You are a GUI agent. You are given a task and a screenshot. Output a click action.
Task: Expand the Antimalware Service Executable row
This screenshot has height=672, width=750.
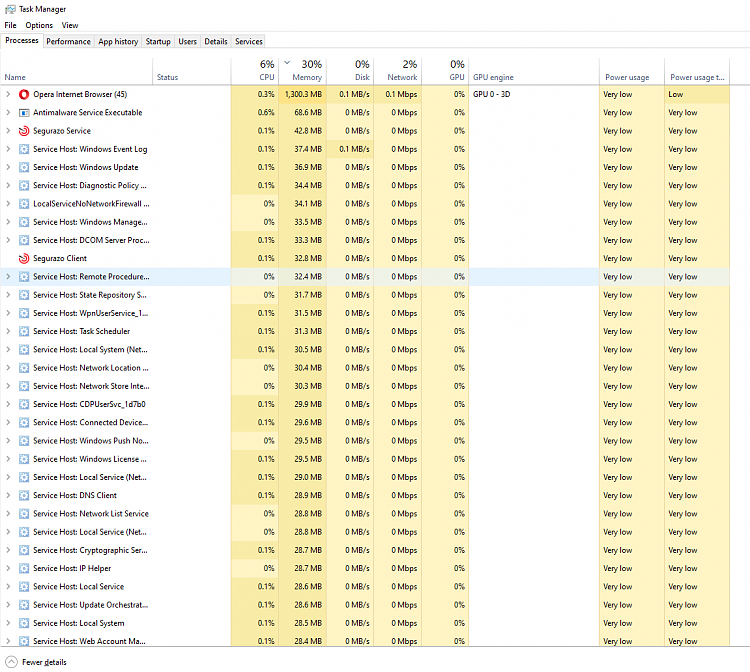(8, 112)
